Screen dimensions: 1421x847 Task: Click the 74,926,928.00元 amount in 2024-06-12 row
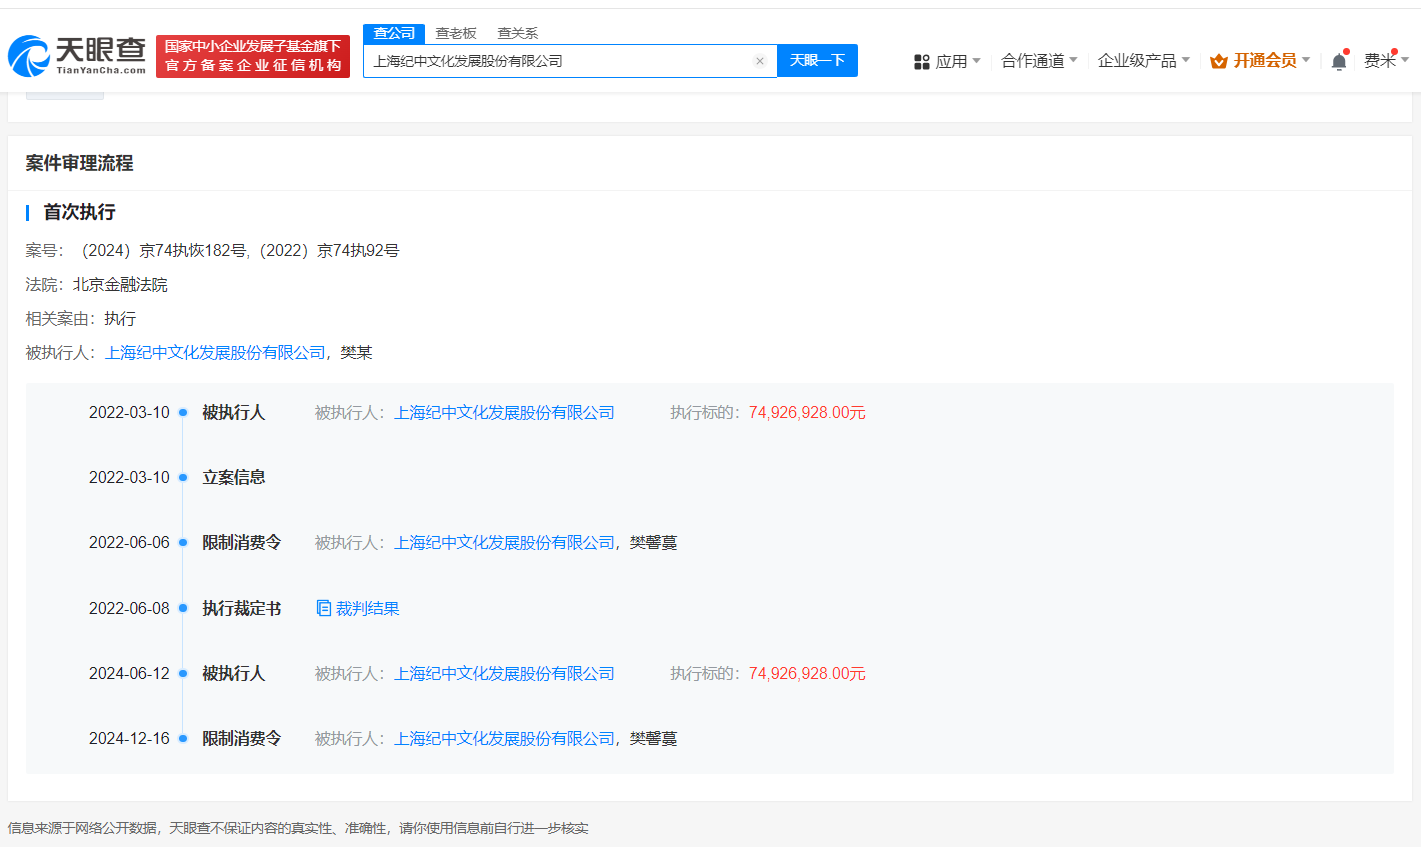[807, 674]
